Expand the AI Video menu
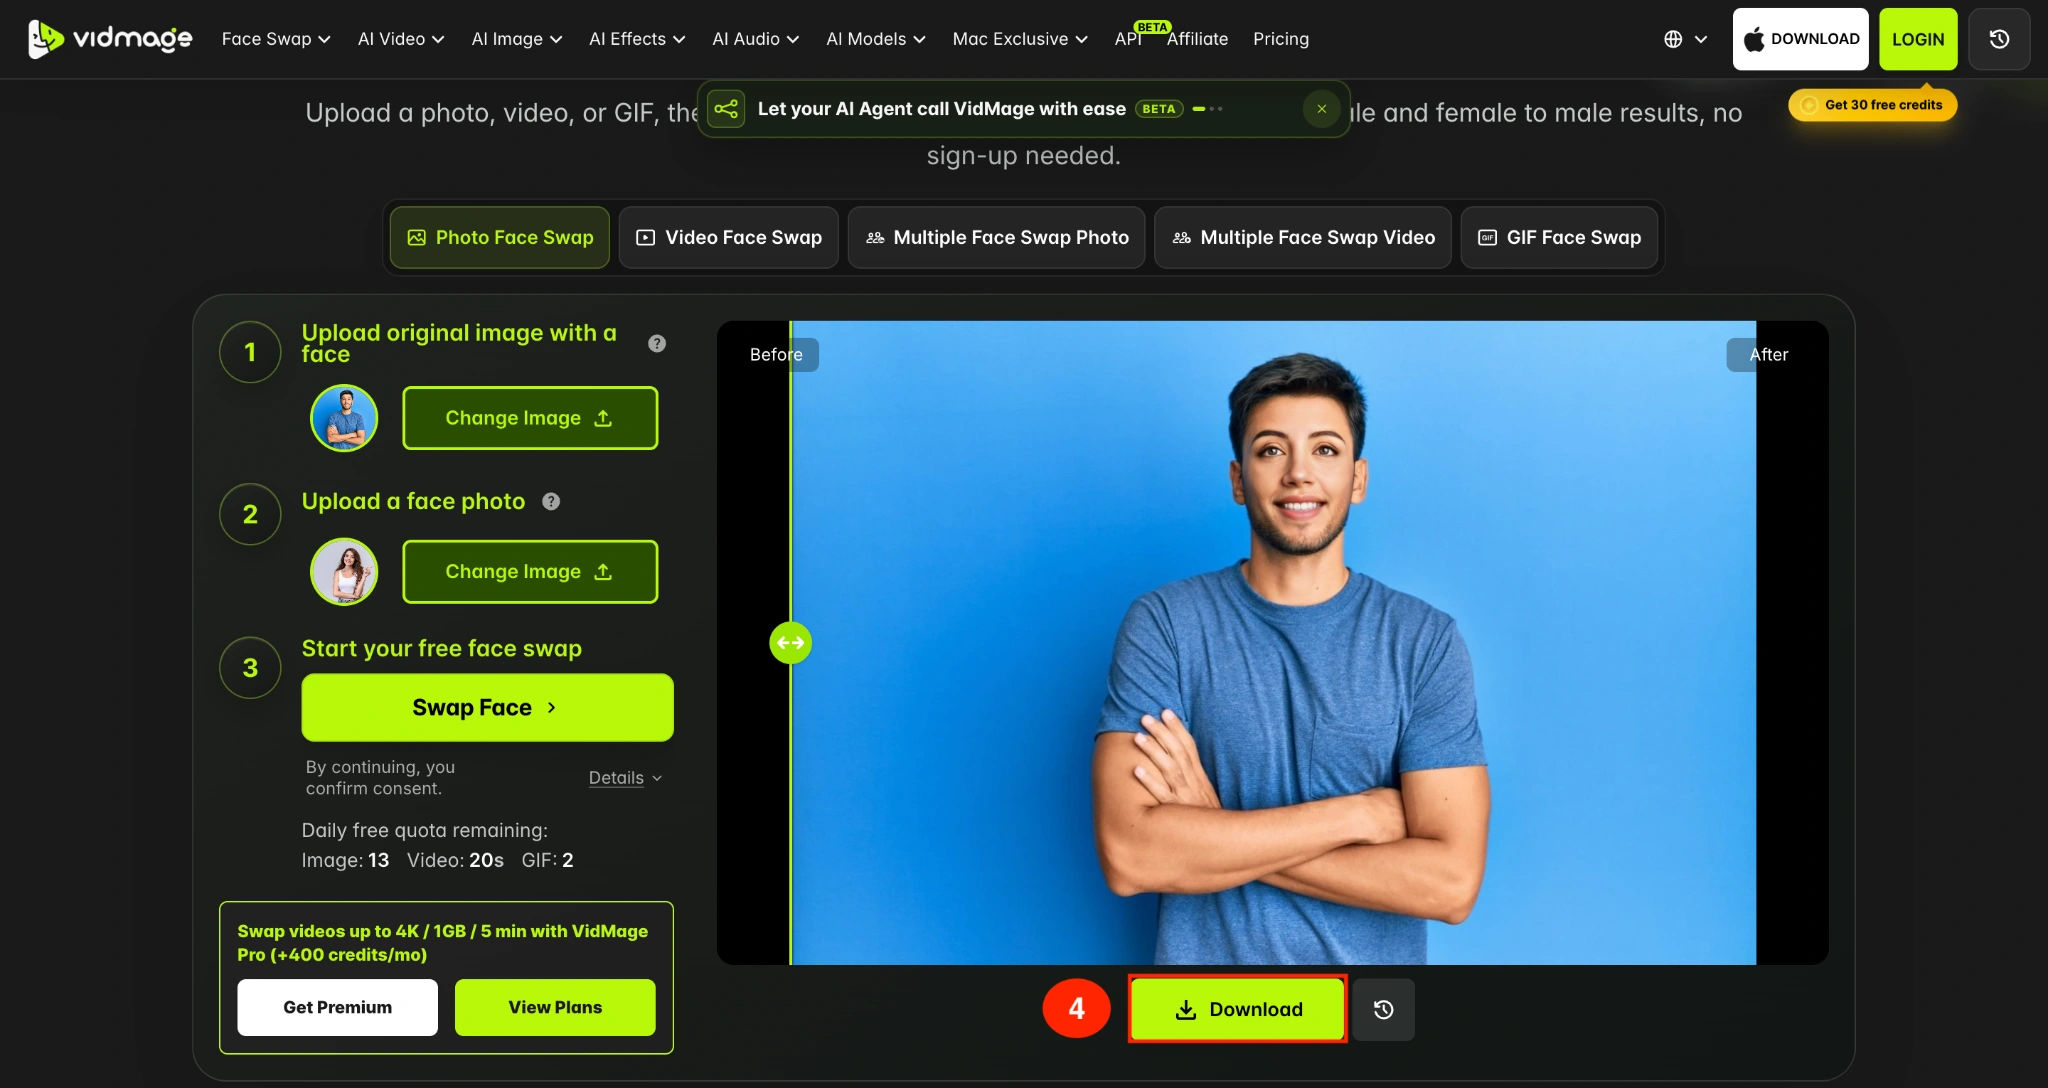Image resolution: width=2048 pixels, height=1088 pixels. coord(401,39)
